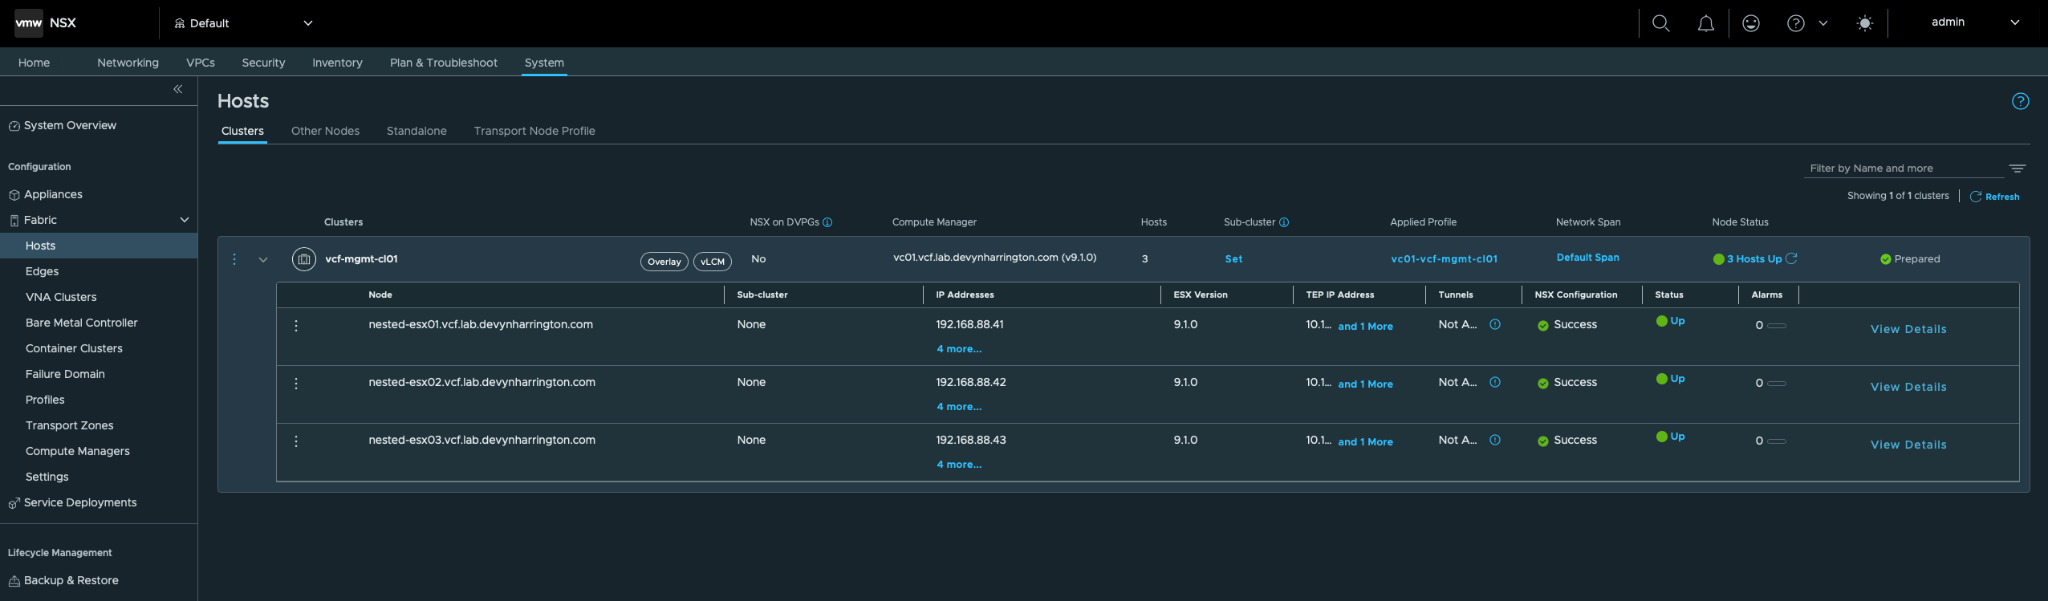
Task: Collapse the left sidebar double-chevron
Action: (178, 89)
